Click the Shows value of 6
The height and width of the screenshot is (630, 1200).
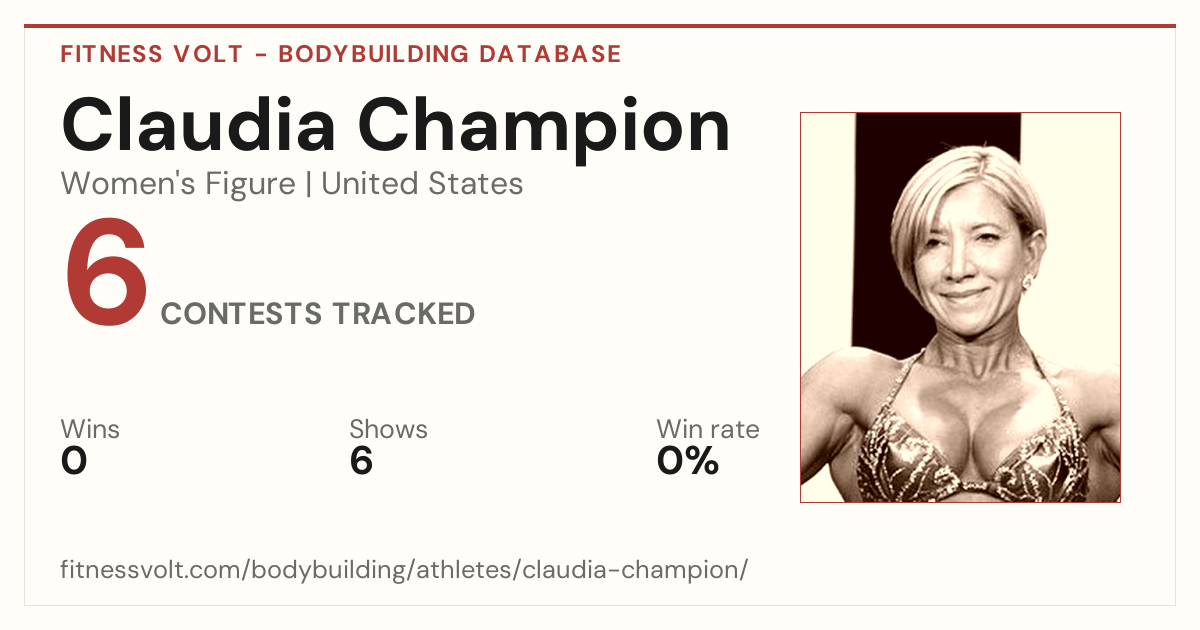361,461
